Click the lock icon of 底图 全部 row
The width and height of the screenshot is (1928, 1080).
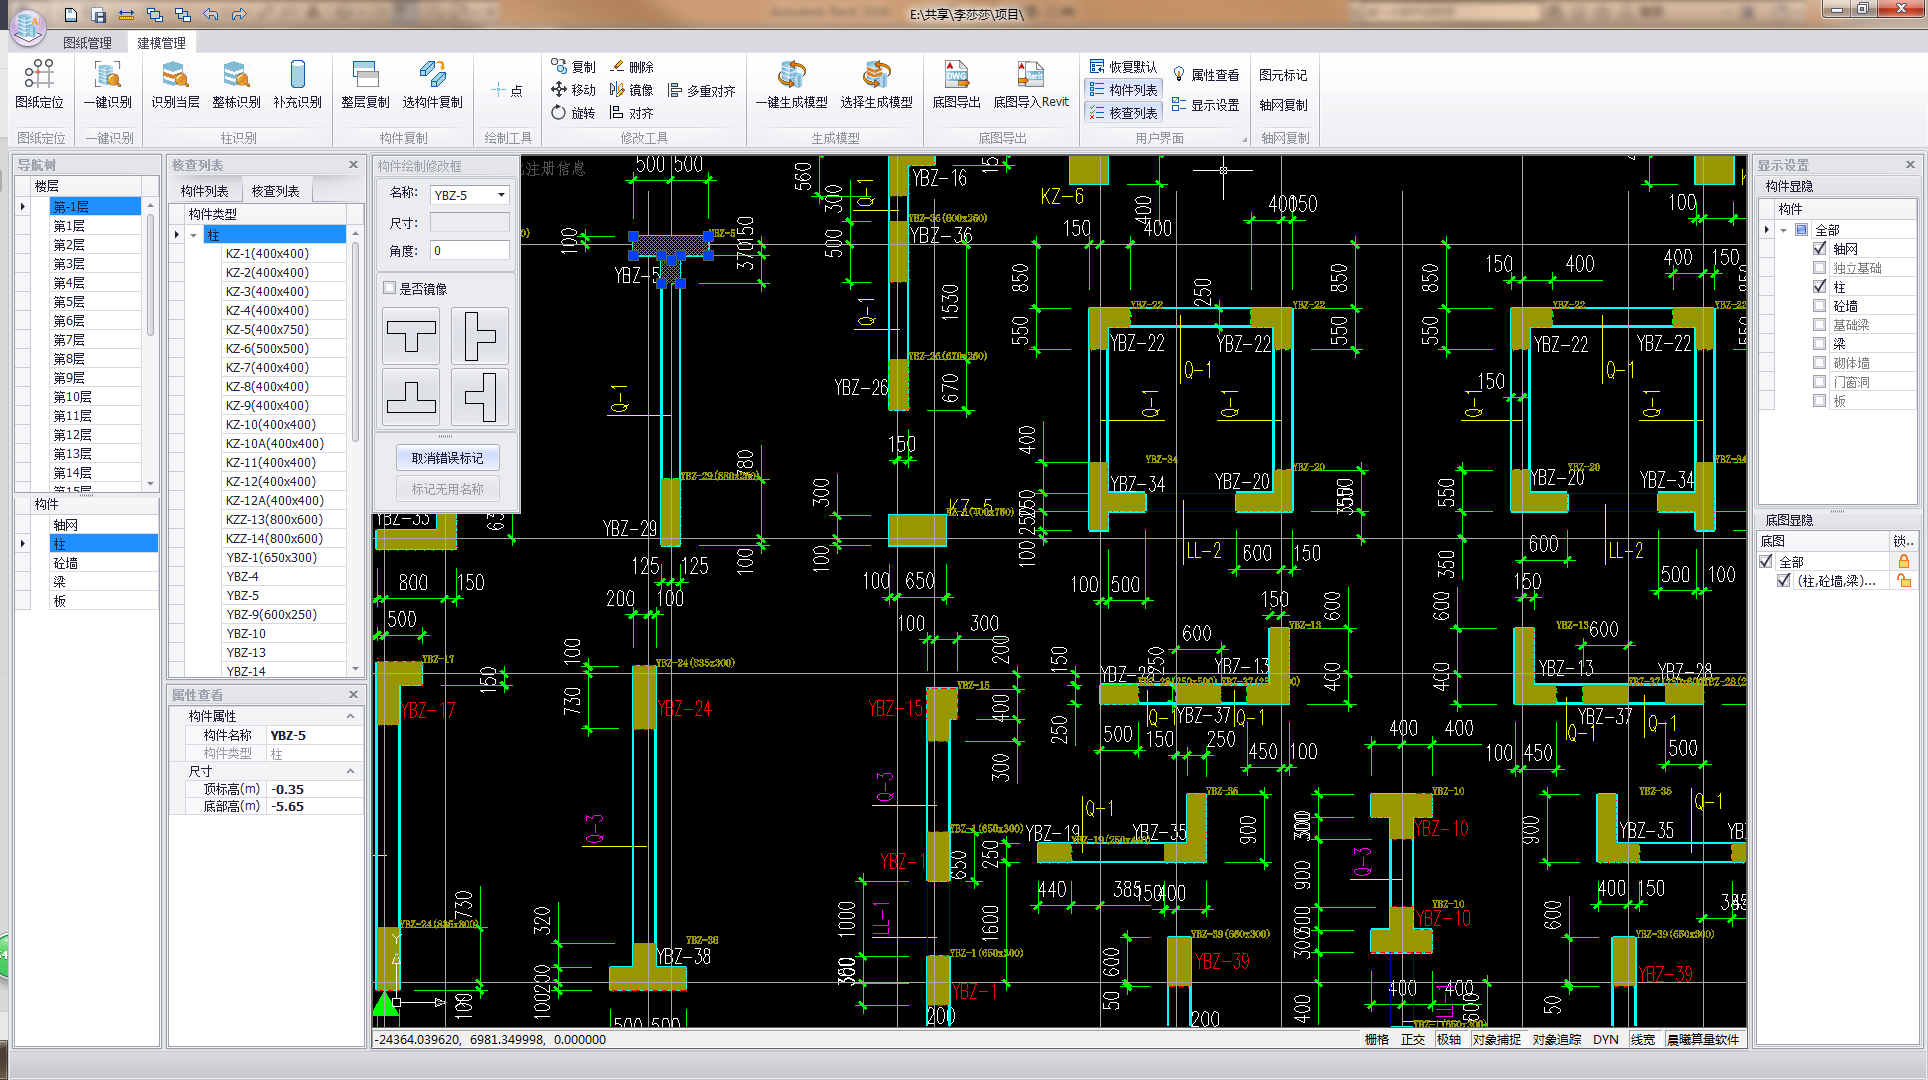(x=1904, y=562)
